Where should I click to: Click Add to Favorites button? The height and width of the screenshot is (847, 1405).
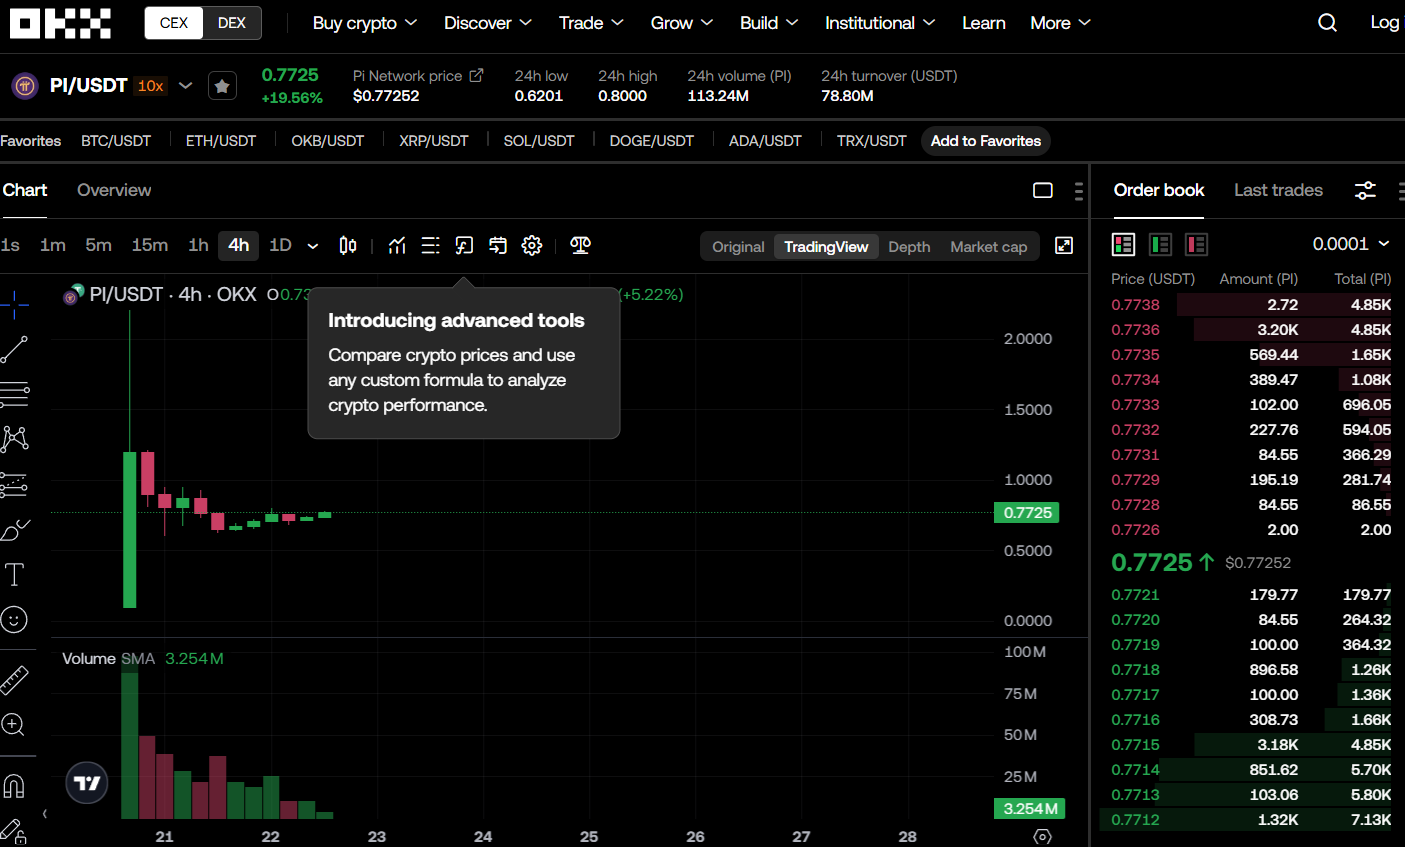[986, 141]
